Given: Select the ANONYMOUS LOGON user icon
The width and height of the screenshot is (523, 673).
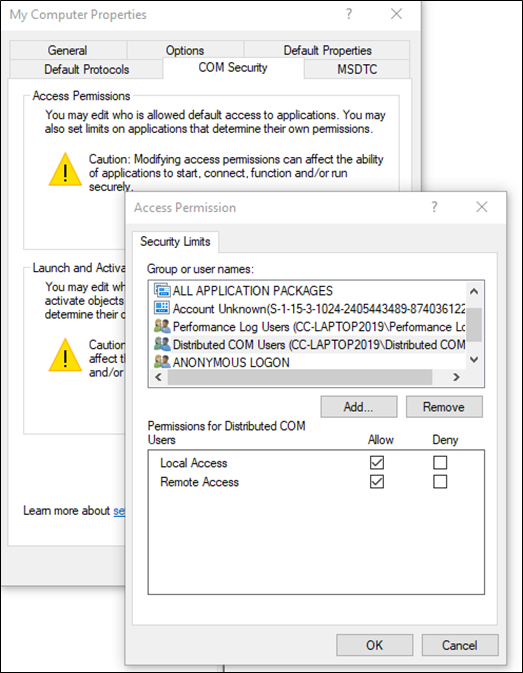Looking at the screenshot, I should (162, 362).
